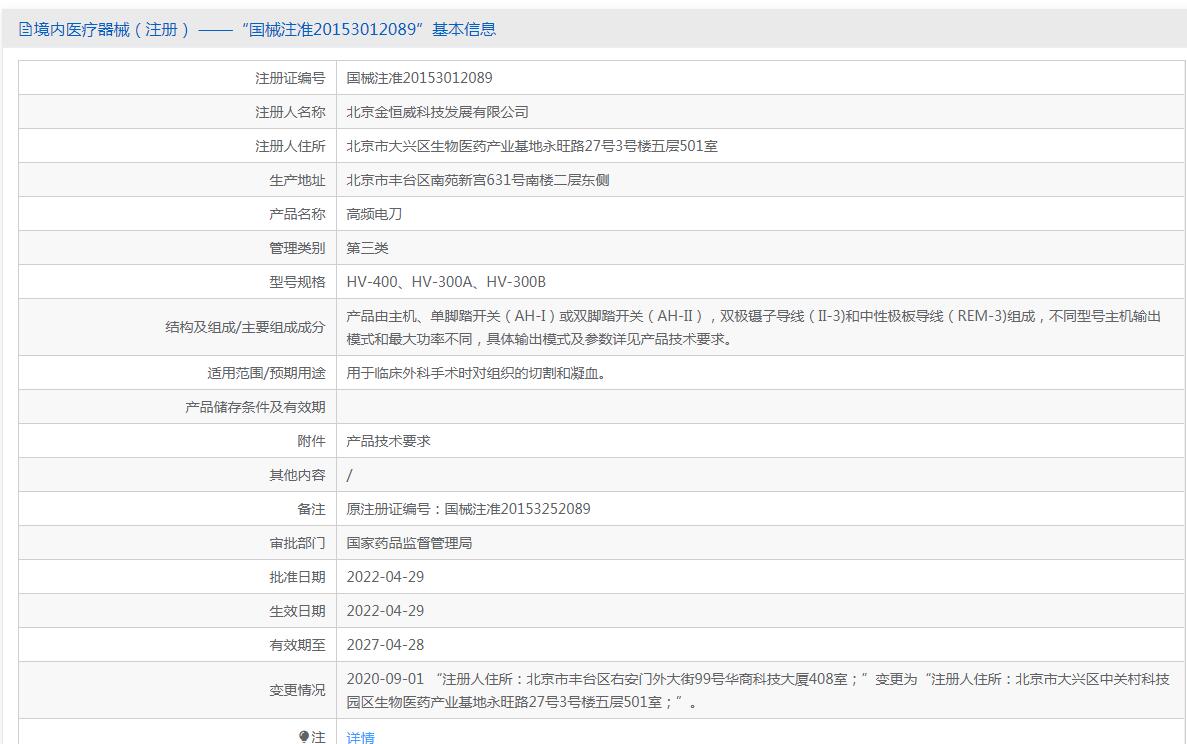Select the 批准日期 value 2022-04-29
Screen dimensions: 1187x744
[x=385, y=577]
